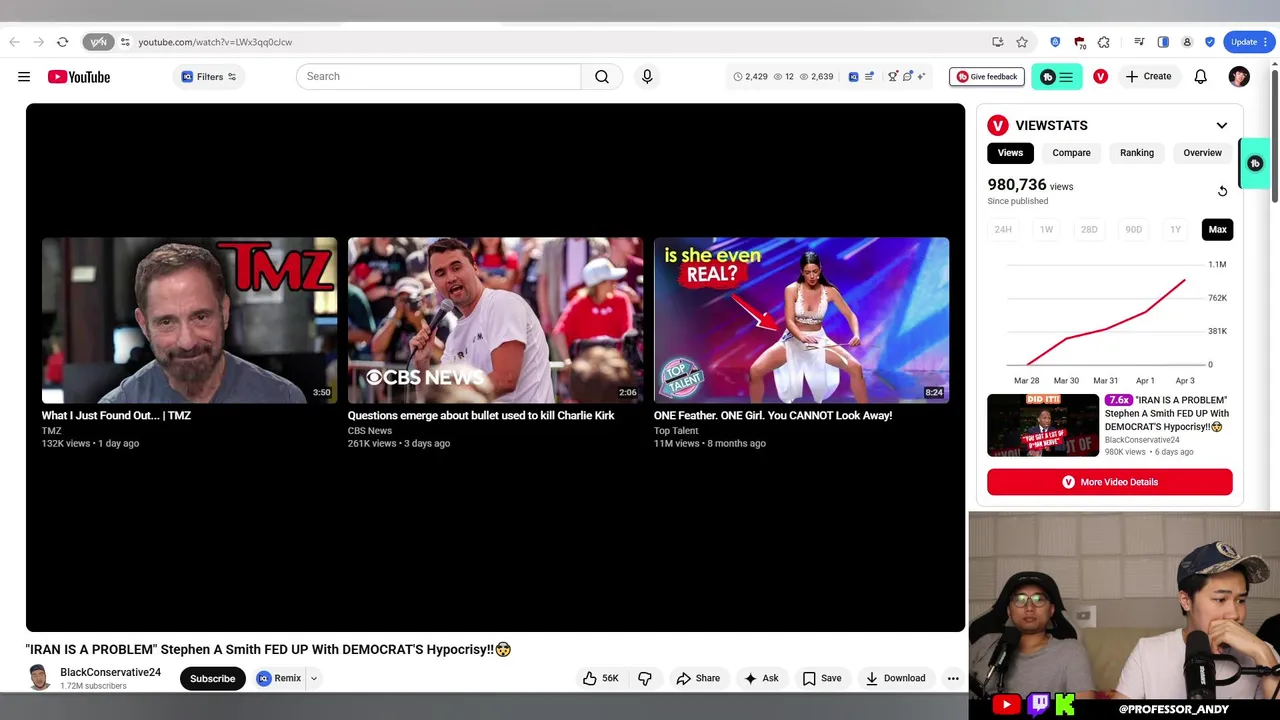Select the Views tab in ViewStats

[1010, 153]
